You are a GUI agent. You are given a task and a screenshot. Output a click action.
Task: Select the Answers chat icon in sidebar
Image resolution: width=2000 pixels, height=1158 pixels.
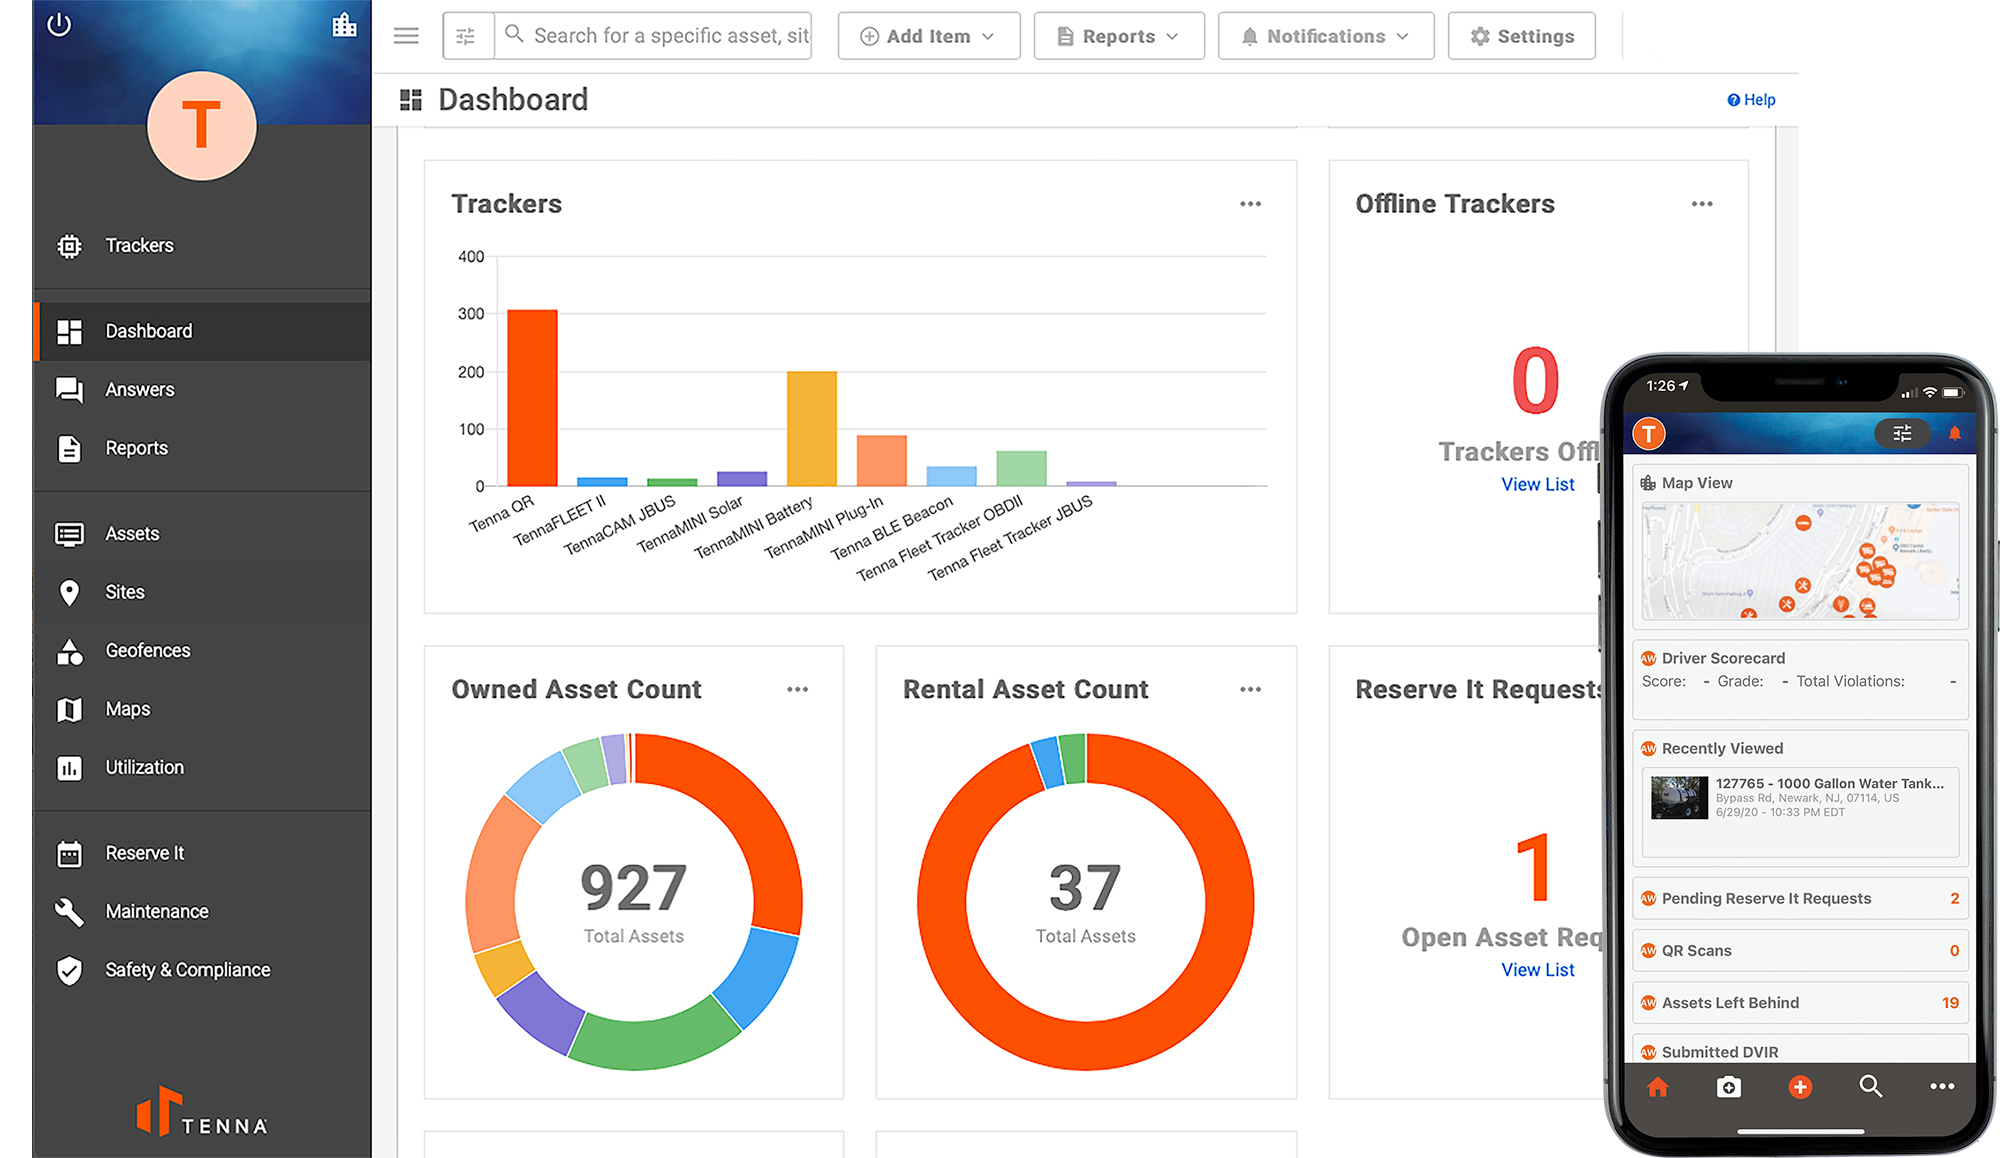69,389
